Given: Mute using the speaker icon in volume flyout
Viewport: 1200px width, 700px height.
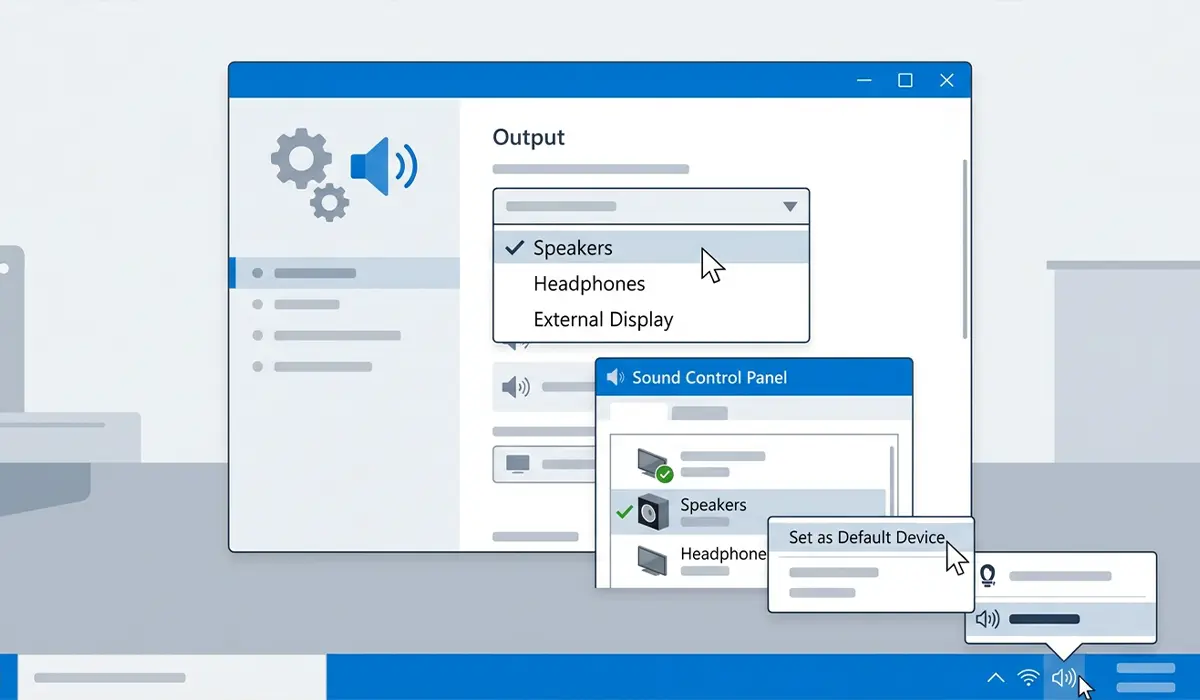Looking at the screenshot, I should click(x=987, y=619).
